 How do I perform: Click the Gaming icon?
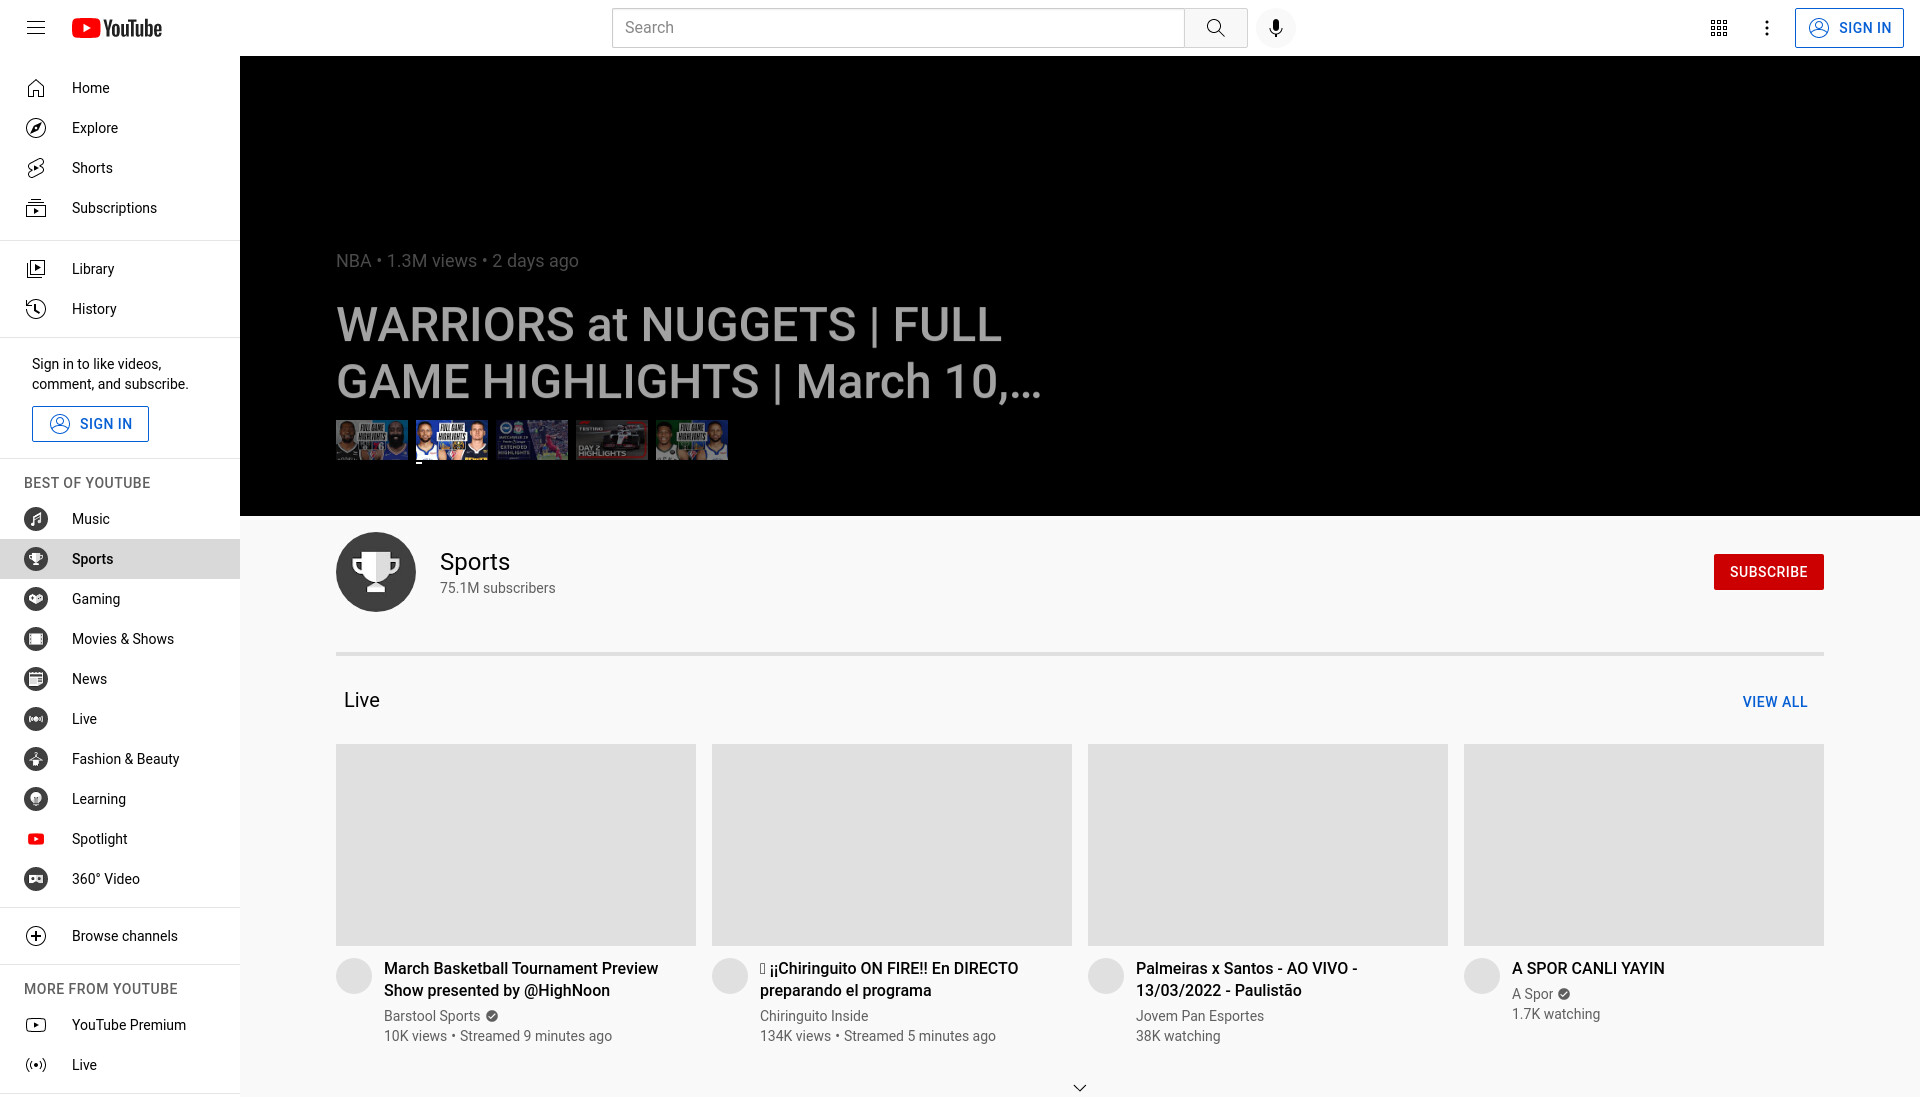coord(36,599)
